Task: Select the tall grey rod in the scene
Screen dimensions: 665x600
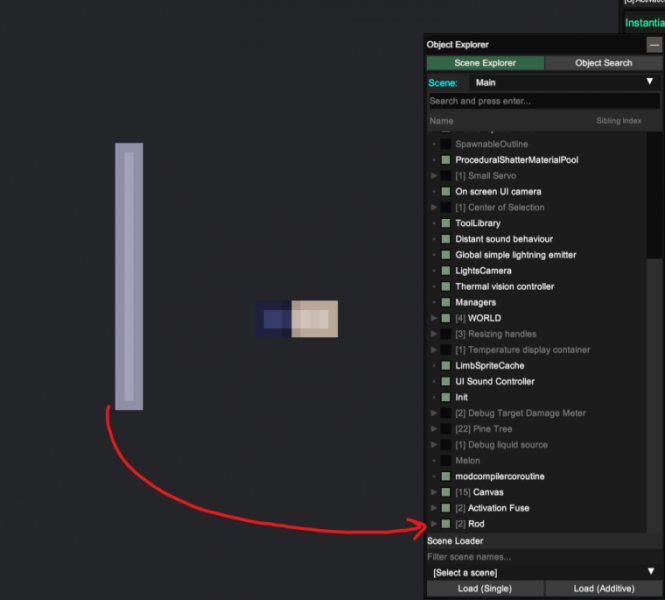Action: (x=129, y=276)
